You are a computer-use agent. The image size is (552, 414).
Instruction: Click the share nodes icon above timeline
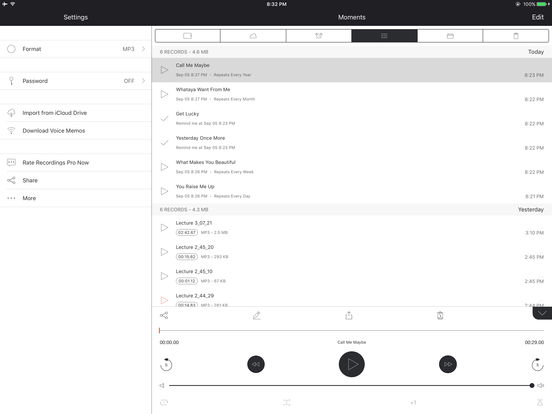tap(164, 315)
